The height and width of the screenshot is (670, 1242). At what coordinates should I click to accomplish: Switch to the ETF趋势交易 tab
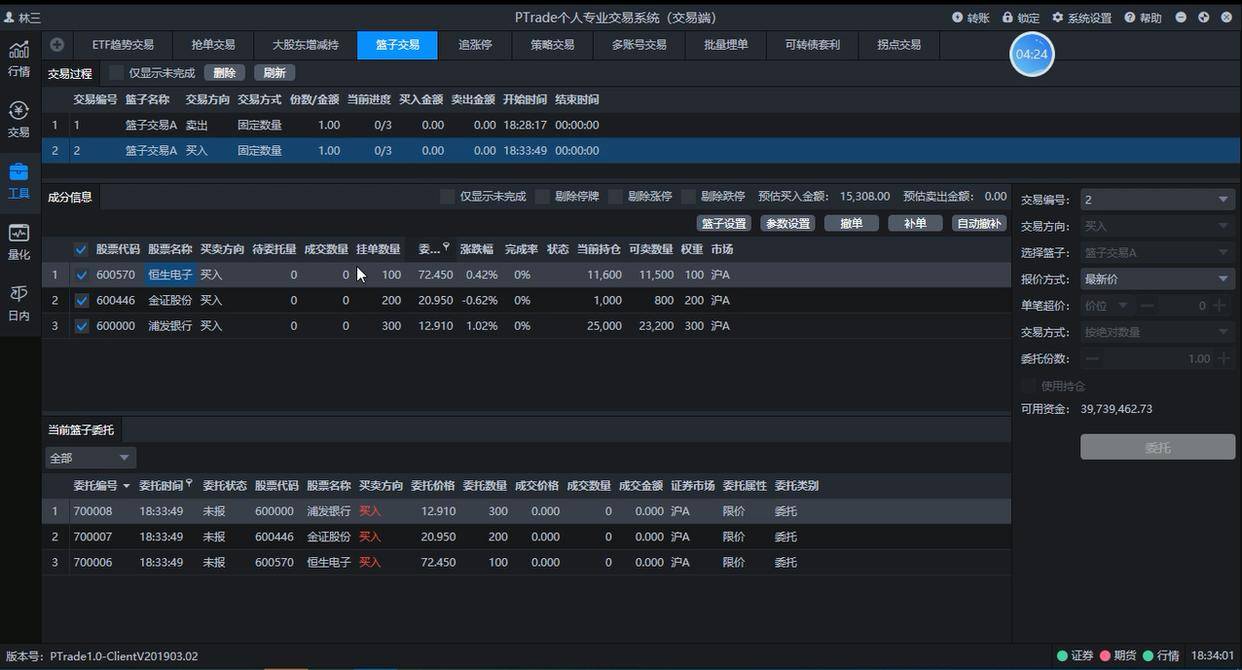123,45
